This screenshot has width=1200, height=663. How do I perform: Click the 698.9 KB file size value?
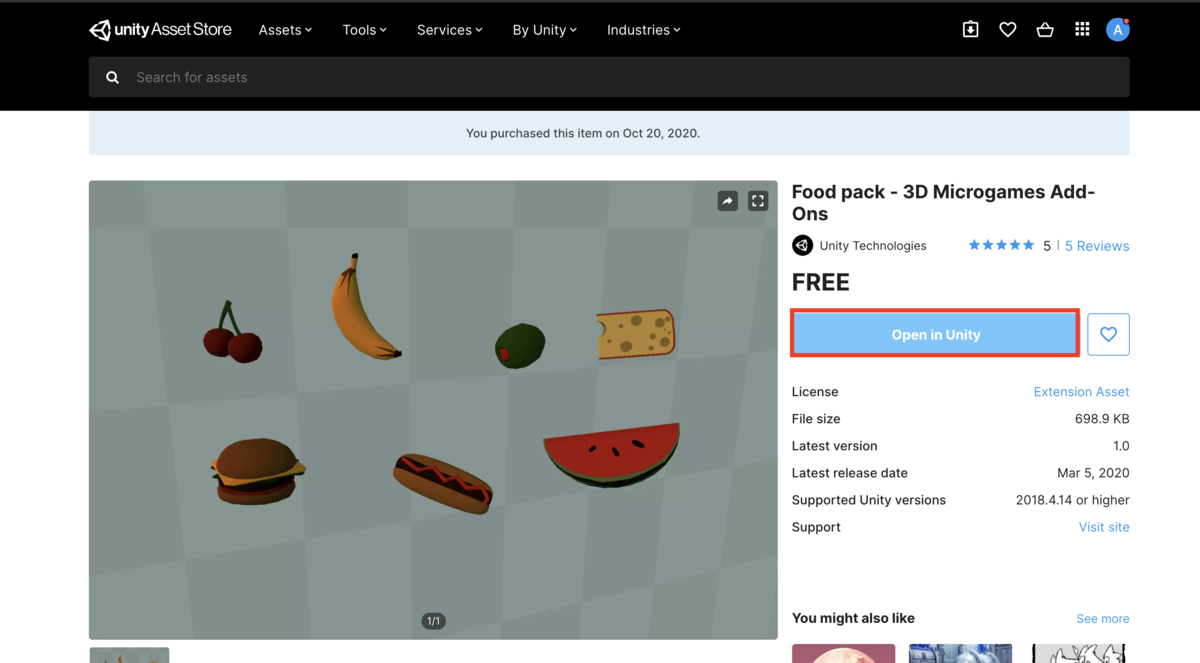(x=1102, y=419)
